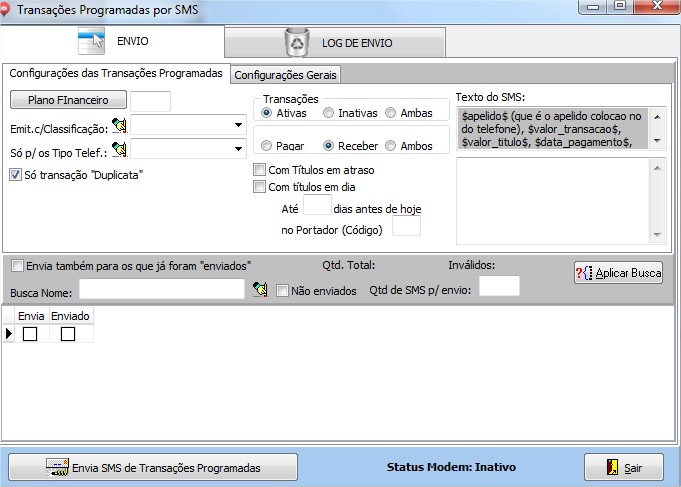Viewport: 681px width, 487px height.
Task: Open the Configurações das Transações Programadas tab
Action: pyautogui.click(x=115, y=74)
